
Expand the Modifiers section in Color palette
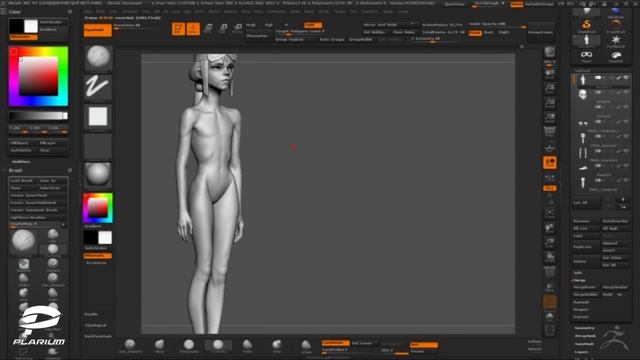click(x=21, y=162)
